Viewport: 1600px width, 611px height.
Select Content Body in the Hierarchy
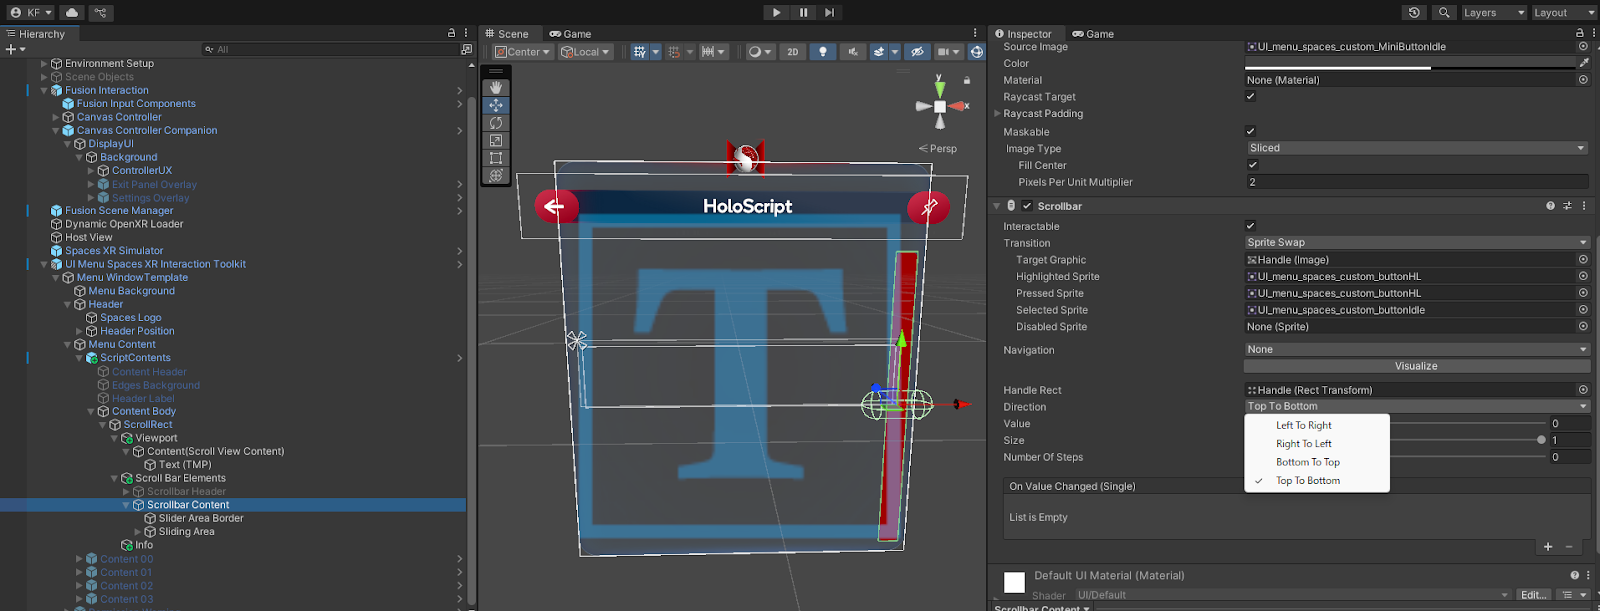(x=143, y=411)
